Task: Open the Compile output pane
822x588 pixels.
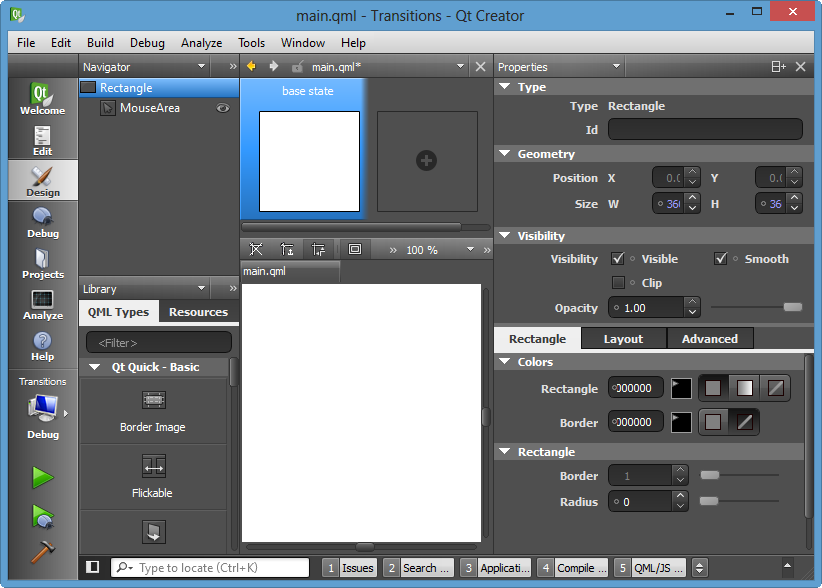Action: 572,568
